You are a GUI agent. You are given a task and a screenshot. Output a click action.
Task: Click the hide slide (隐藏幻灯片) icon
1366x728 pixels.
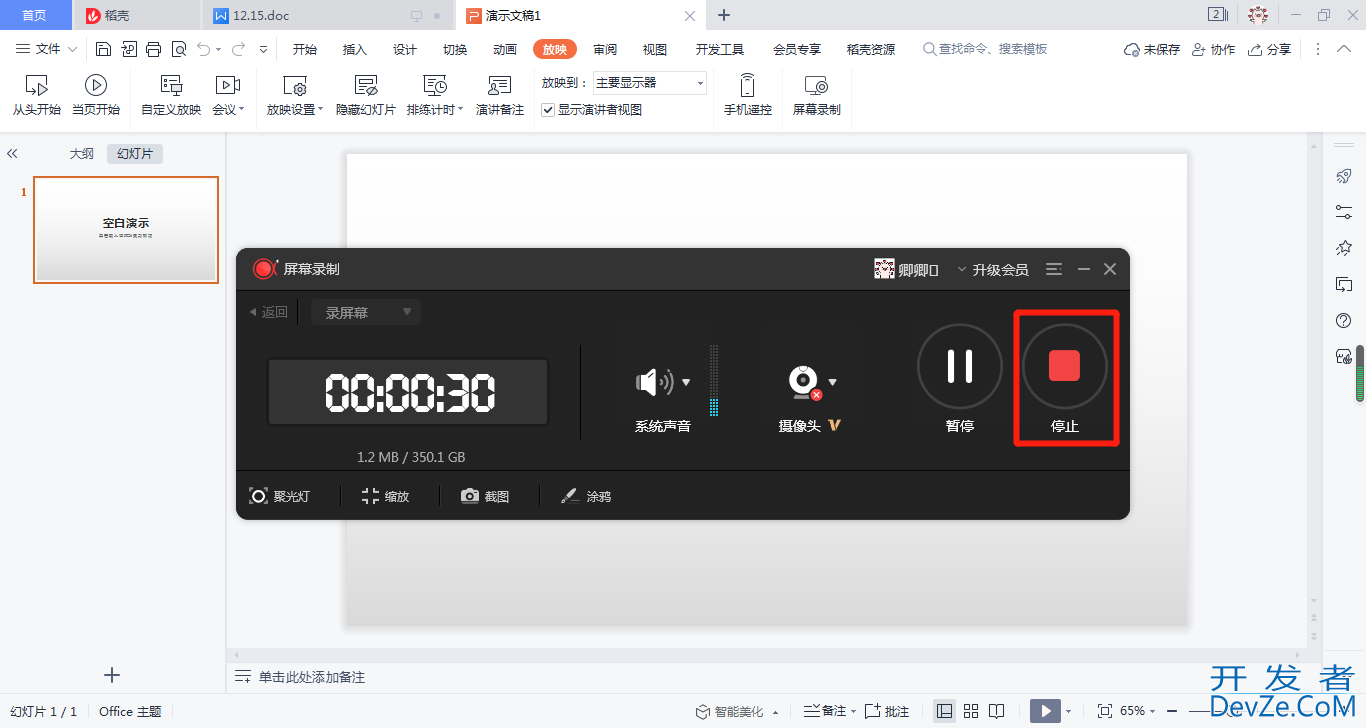tap(366, 85)
